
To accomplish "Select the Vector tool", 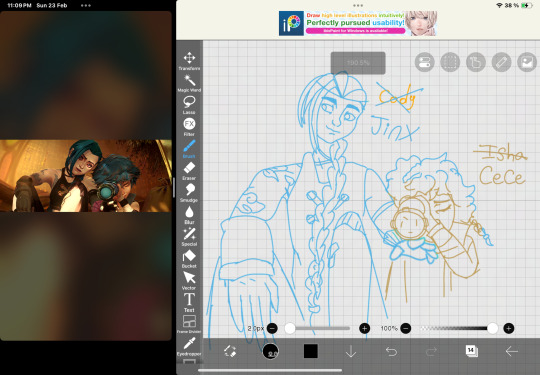I will point(189,281).
